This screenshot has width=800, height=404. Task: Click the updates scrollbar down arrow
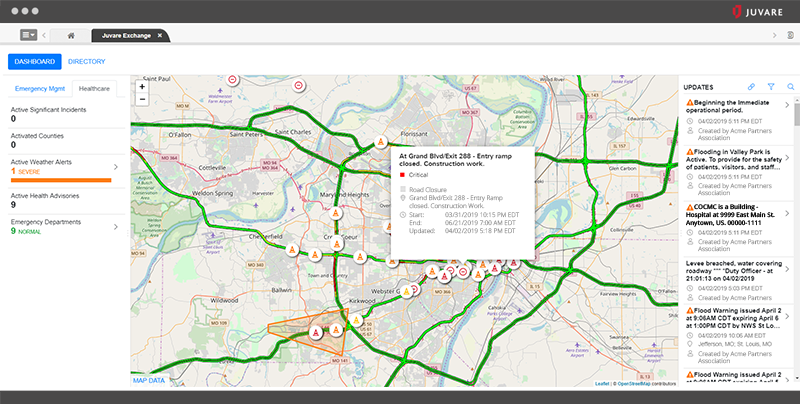[797, 380]
